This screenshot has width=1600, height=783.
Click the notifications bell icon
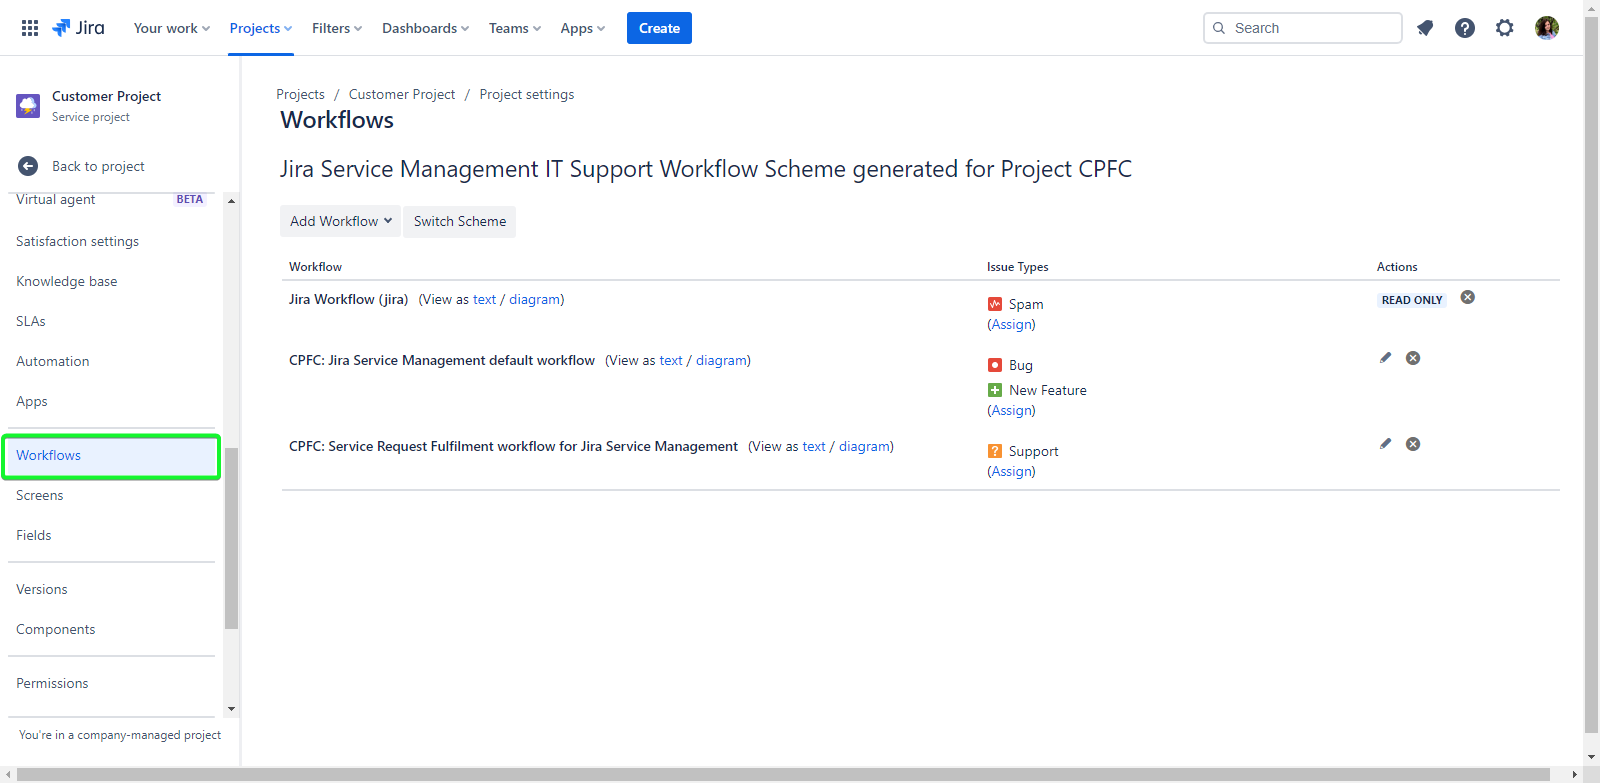click(x=1425, y=28)
